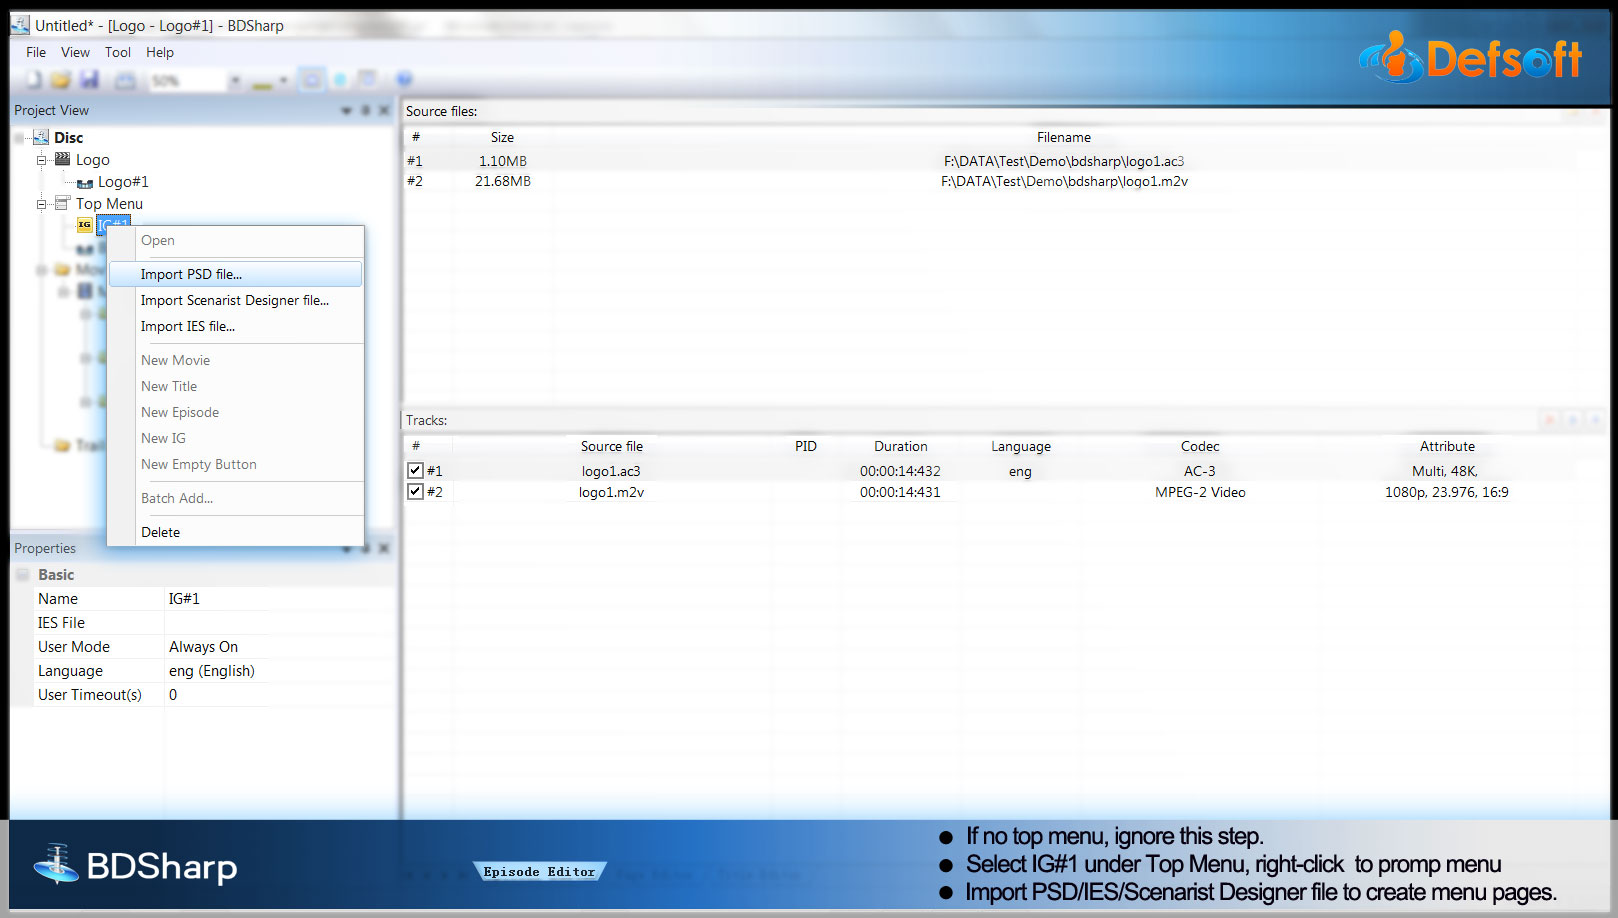Close the Project View panel
The height and width of the screenshot is (918, 1618).
coord(384,110)
